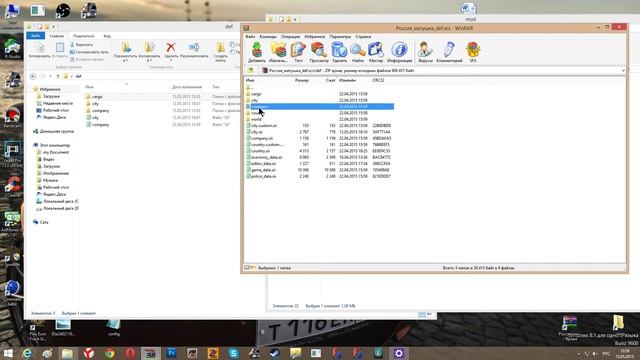The width and height of the screenshot is (640, 360).
Task: Select editor_data.sii file in WinRAR
Action: (x=263, y=164)
